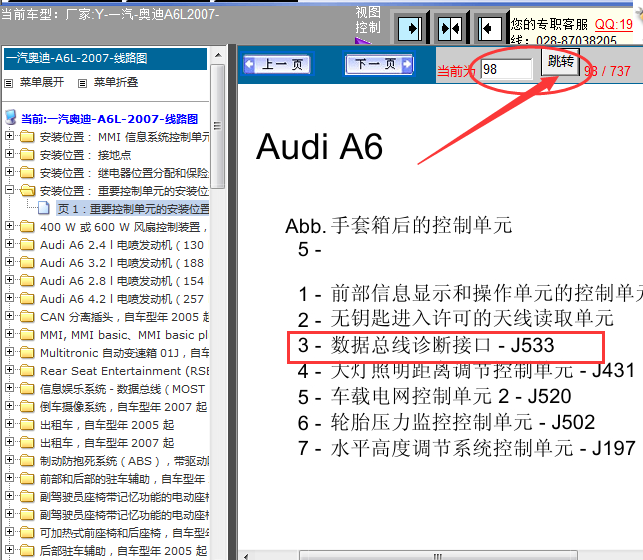The image size is (643, 560).
Task: Click the document icon of 页 1 item
Action: click(x=44, y=208)
